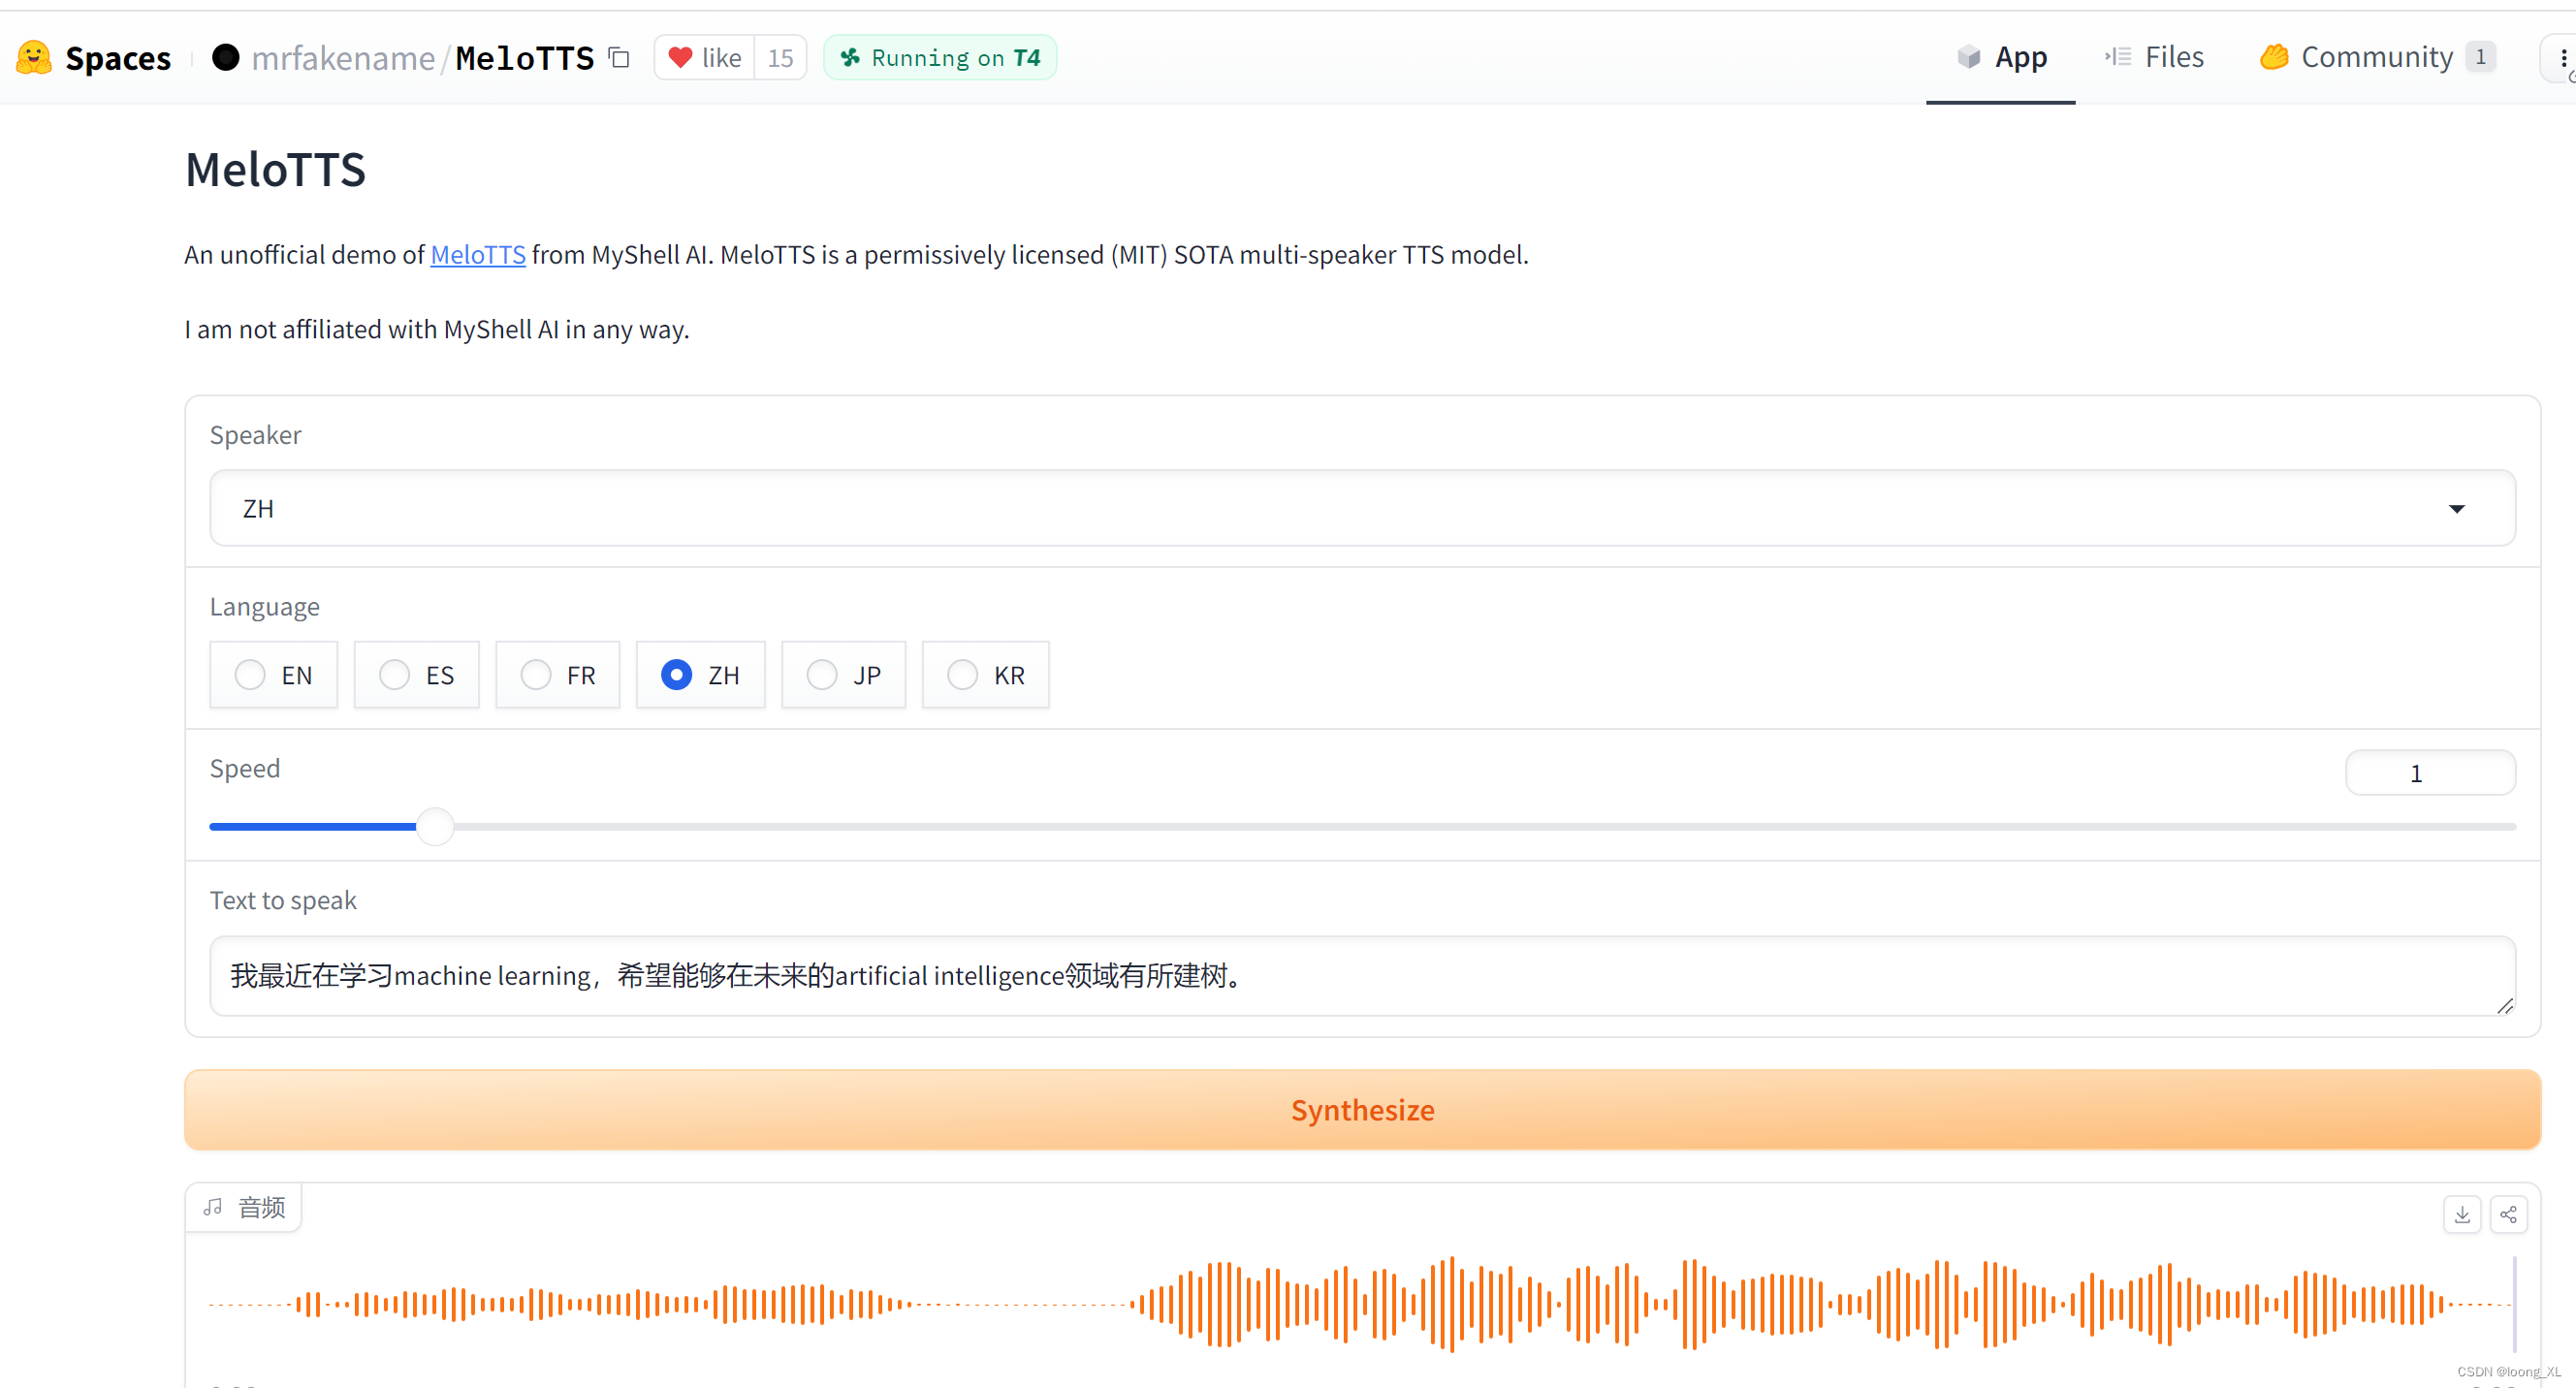
Task: Select the EN language radio button
Action: pos(249,675)
